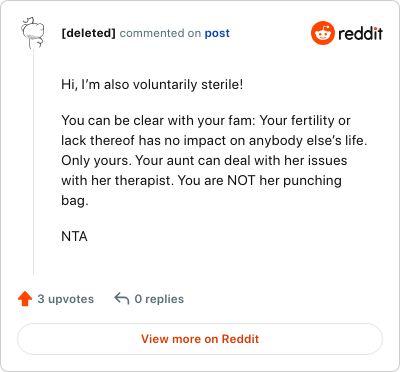Click the "3 upvotes" count label
Screen dimensions: 400x372
click(x=66, y=299)
